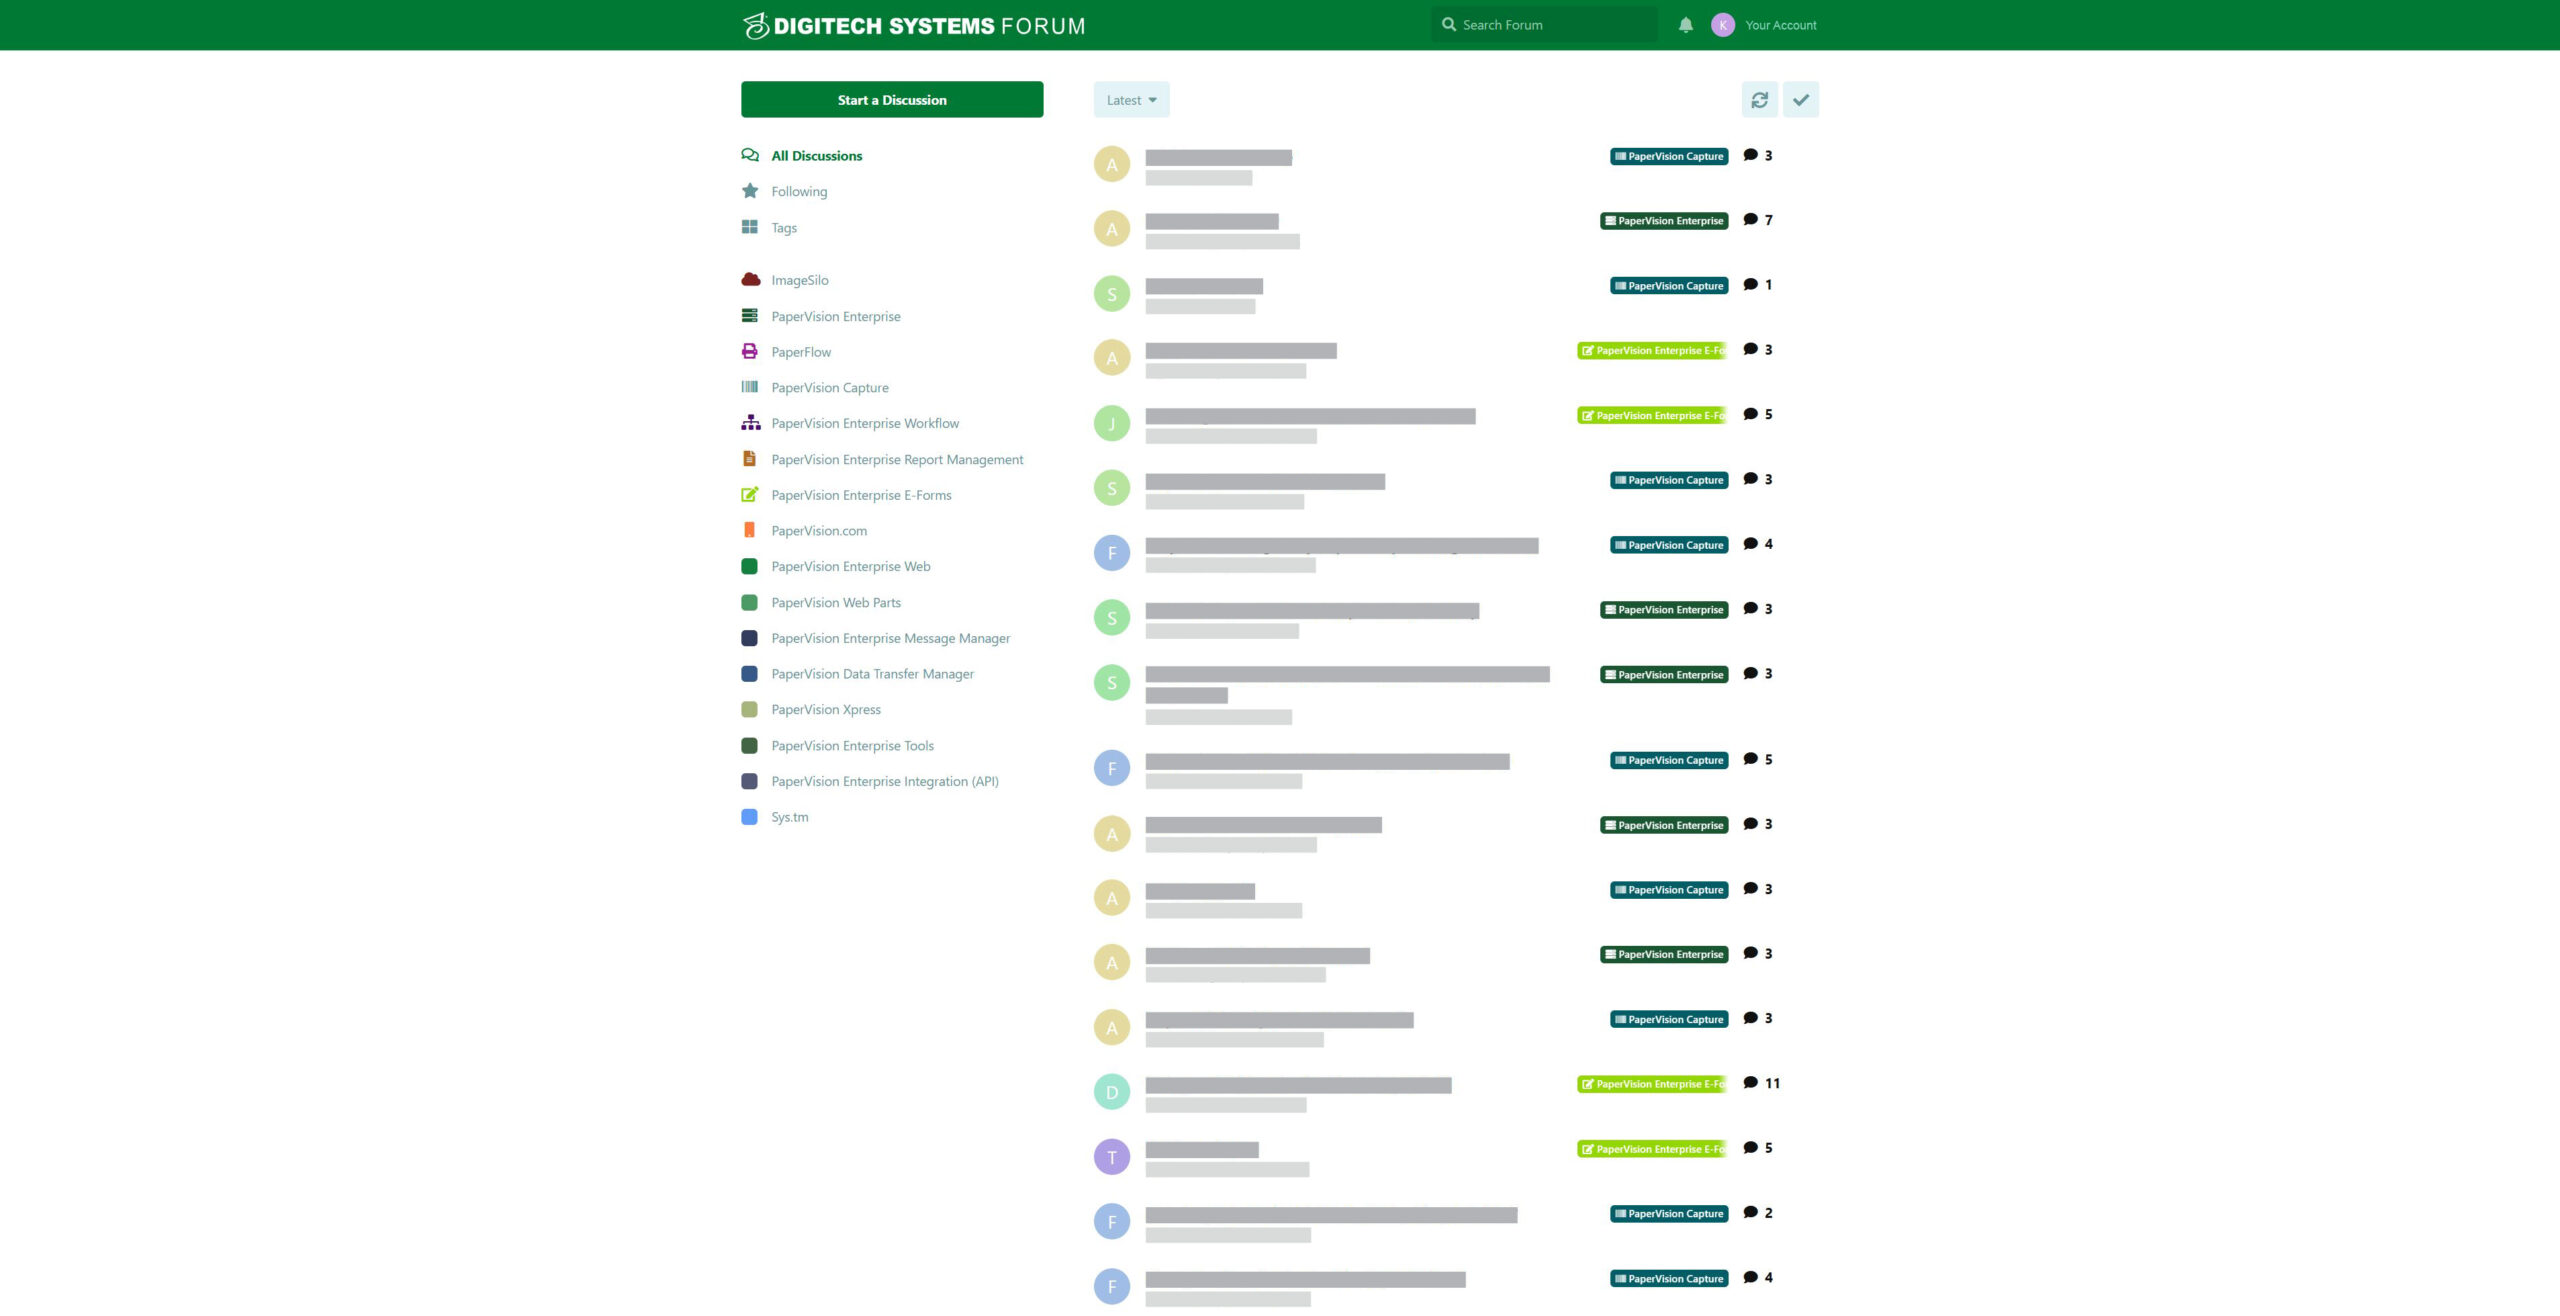Open the Latest sort dropdown
Image resolution: width=2560 pixels, height=1316 pixels.
click(x=1131, y=100)
